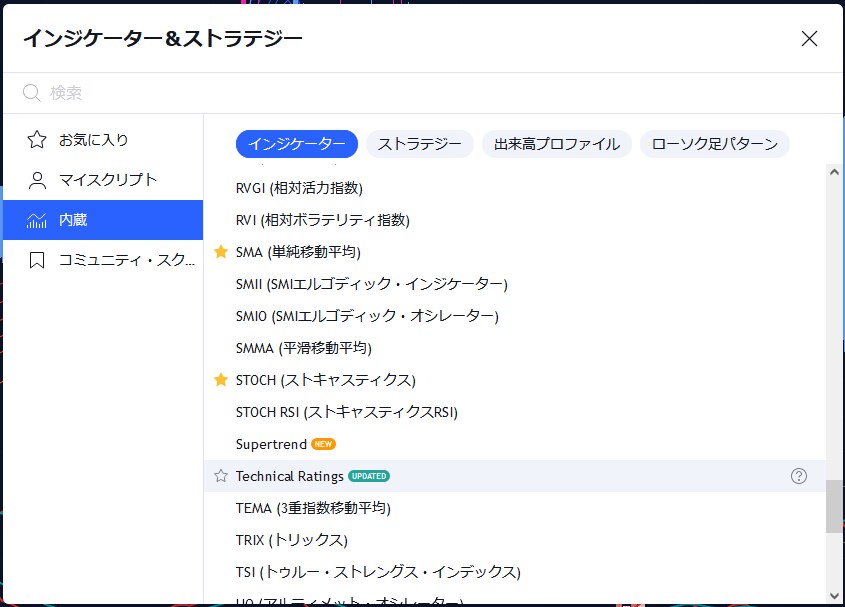Click the bookmark icon beside コミュニティ

[x=37, y=260]
